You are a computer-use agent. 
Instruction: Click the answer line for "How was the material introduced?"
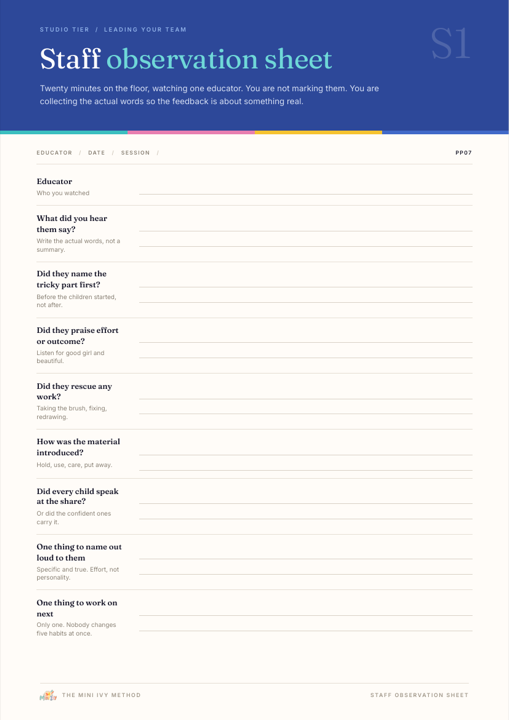click(305, 455)
